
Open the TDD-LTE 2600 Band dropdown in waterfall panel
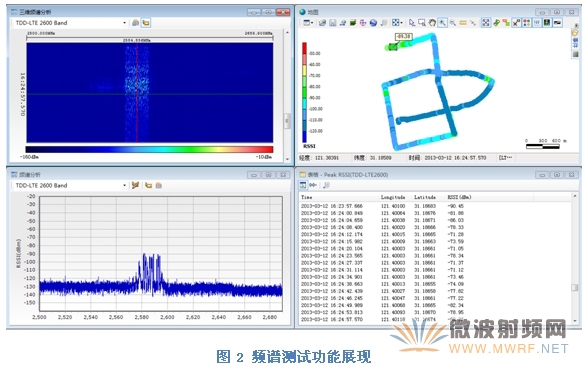[71, 23]
